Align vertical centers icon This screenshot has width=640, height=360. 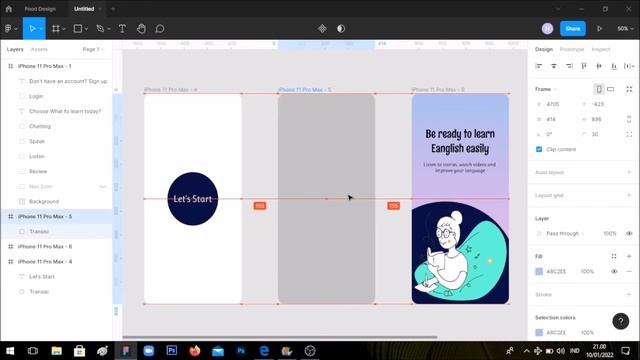click(599, 66)
